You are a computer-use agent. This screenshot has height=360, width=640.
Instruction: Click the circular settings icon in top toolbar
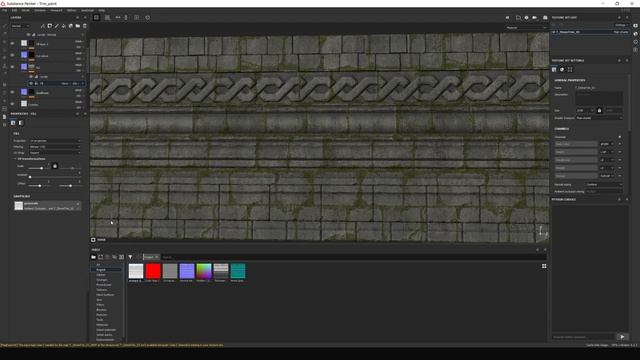[x=147, y=18]
